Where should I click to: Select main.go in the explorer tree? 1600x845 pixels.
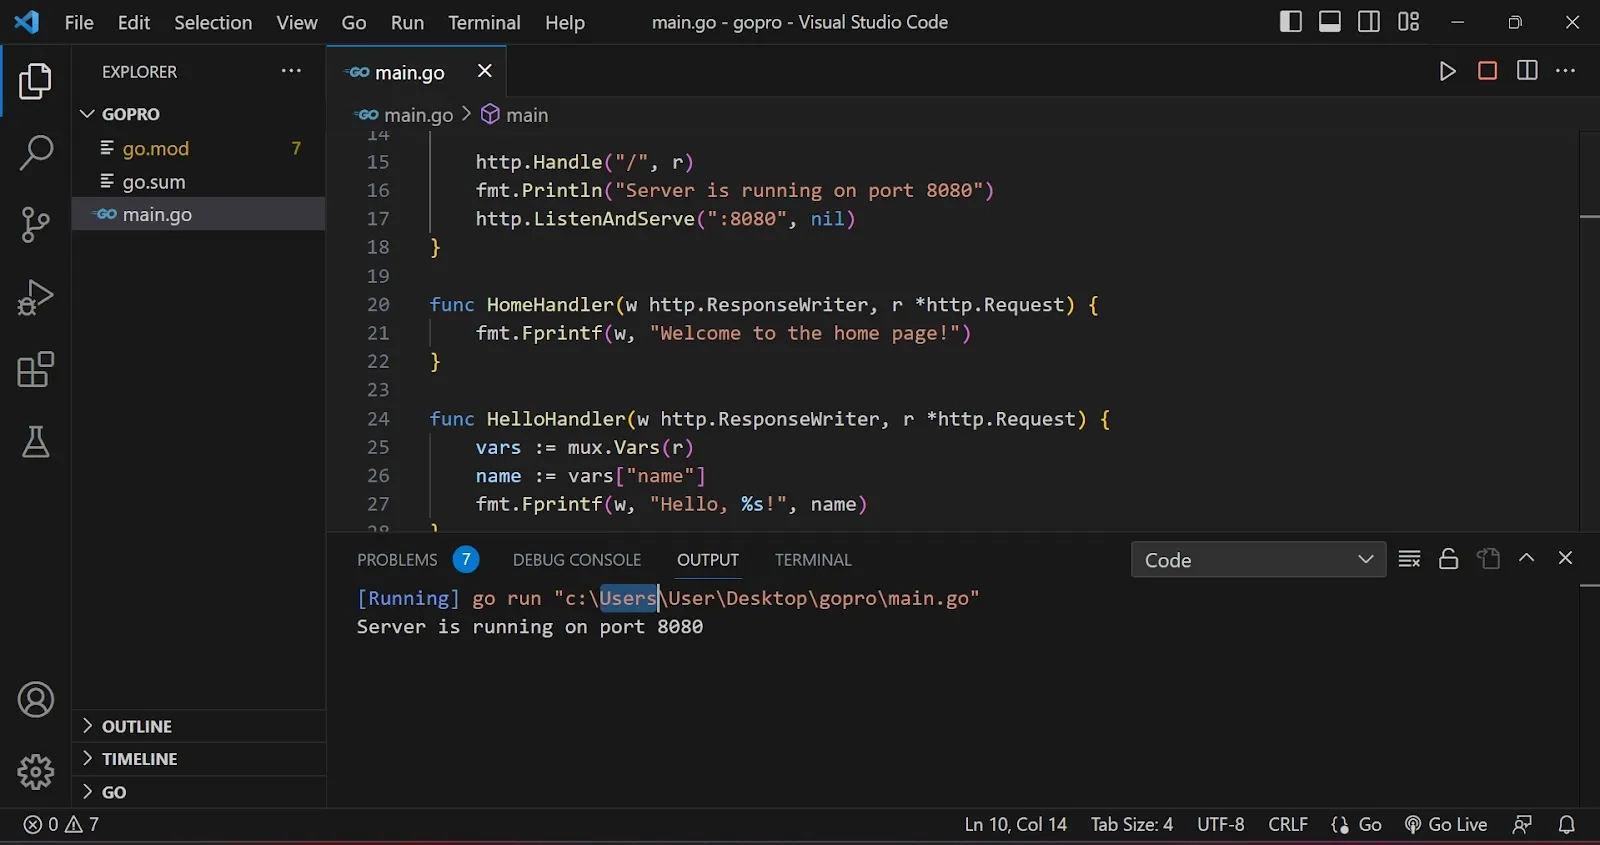pyautogui.click(x=198, y=214)
